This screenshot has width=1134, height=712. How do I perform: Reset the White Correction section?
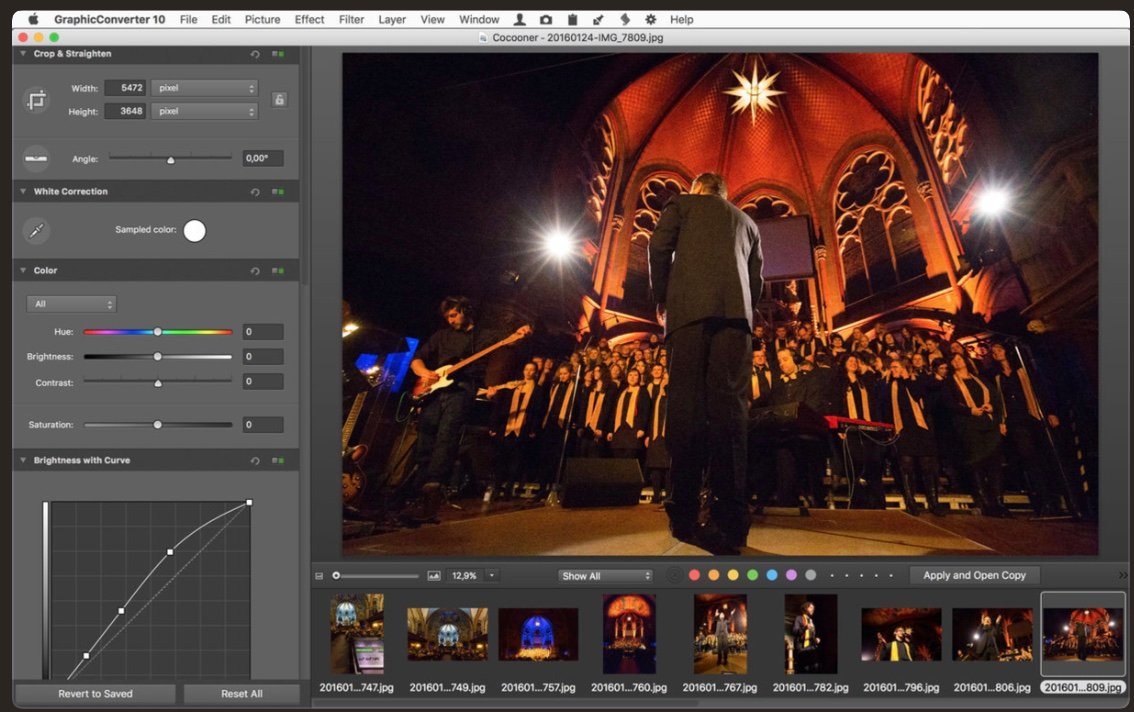255,192
